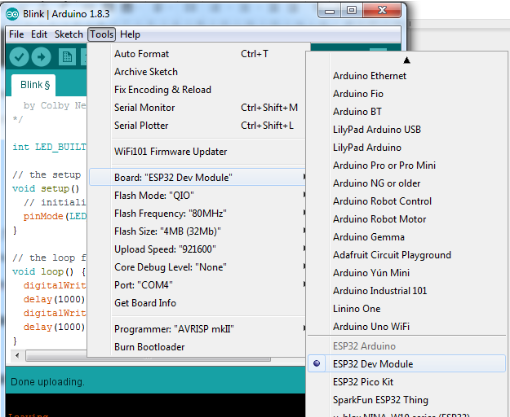Click the New sketch toolbar icon
Screen dimensions: 510x417
tap(67, 57)
